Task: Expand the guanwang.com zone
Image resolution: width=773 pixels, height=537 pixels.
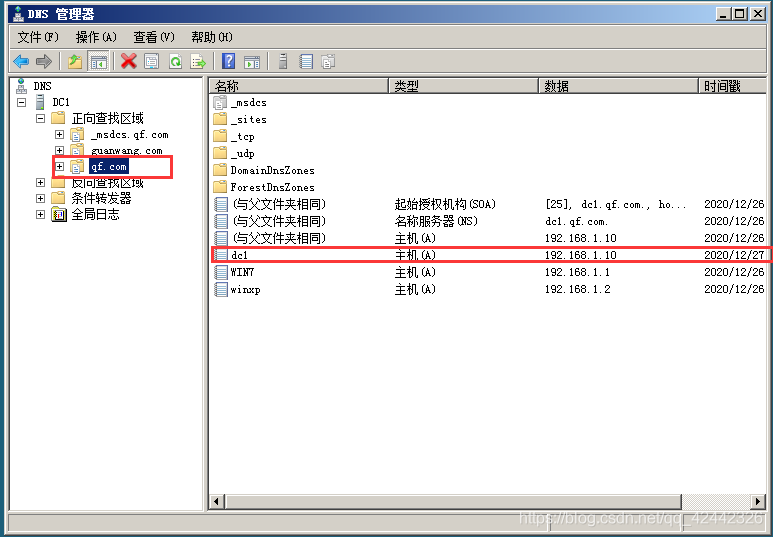Action: pyautogui.click(x=59, y=150)
